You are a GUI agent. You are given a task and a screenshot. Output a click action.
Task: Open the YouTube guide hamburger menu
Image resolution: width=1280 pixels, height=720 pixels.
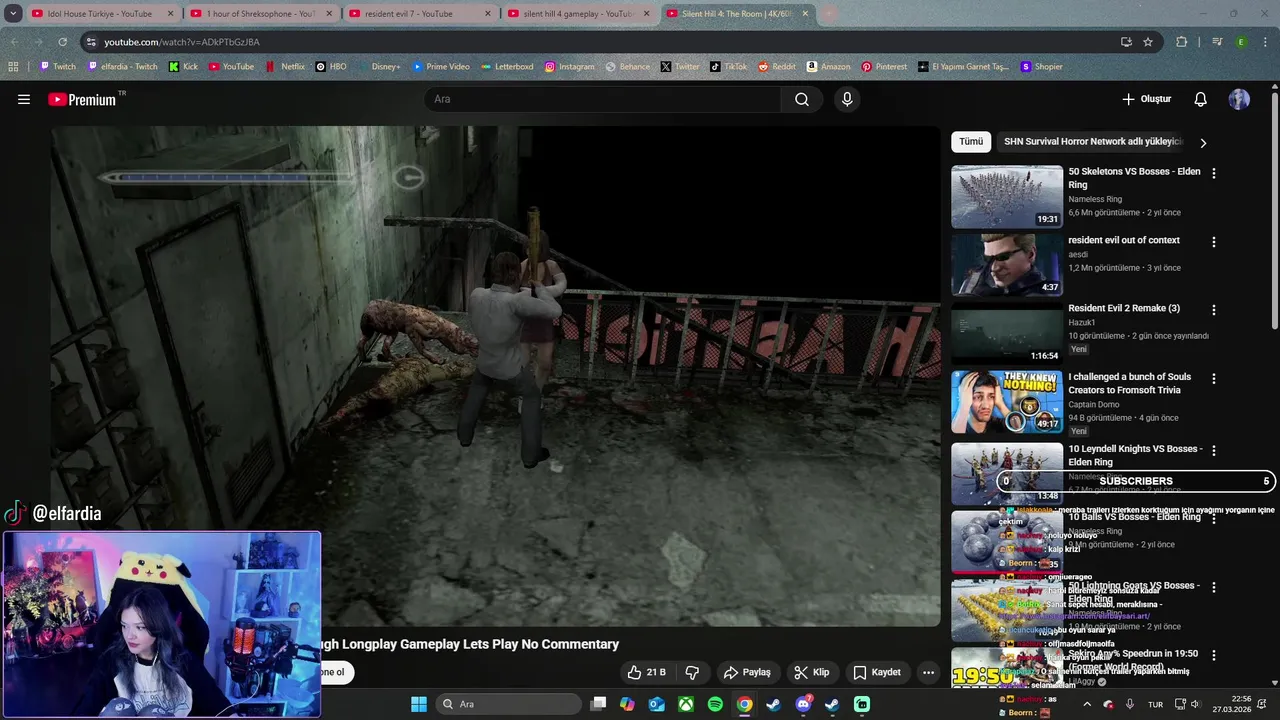tap(24, 99)
